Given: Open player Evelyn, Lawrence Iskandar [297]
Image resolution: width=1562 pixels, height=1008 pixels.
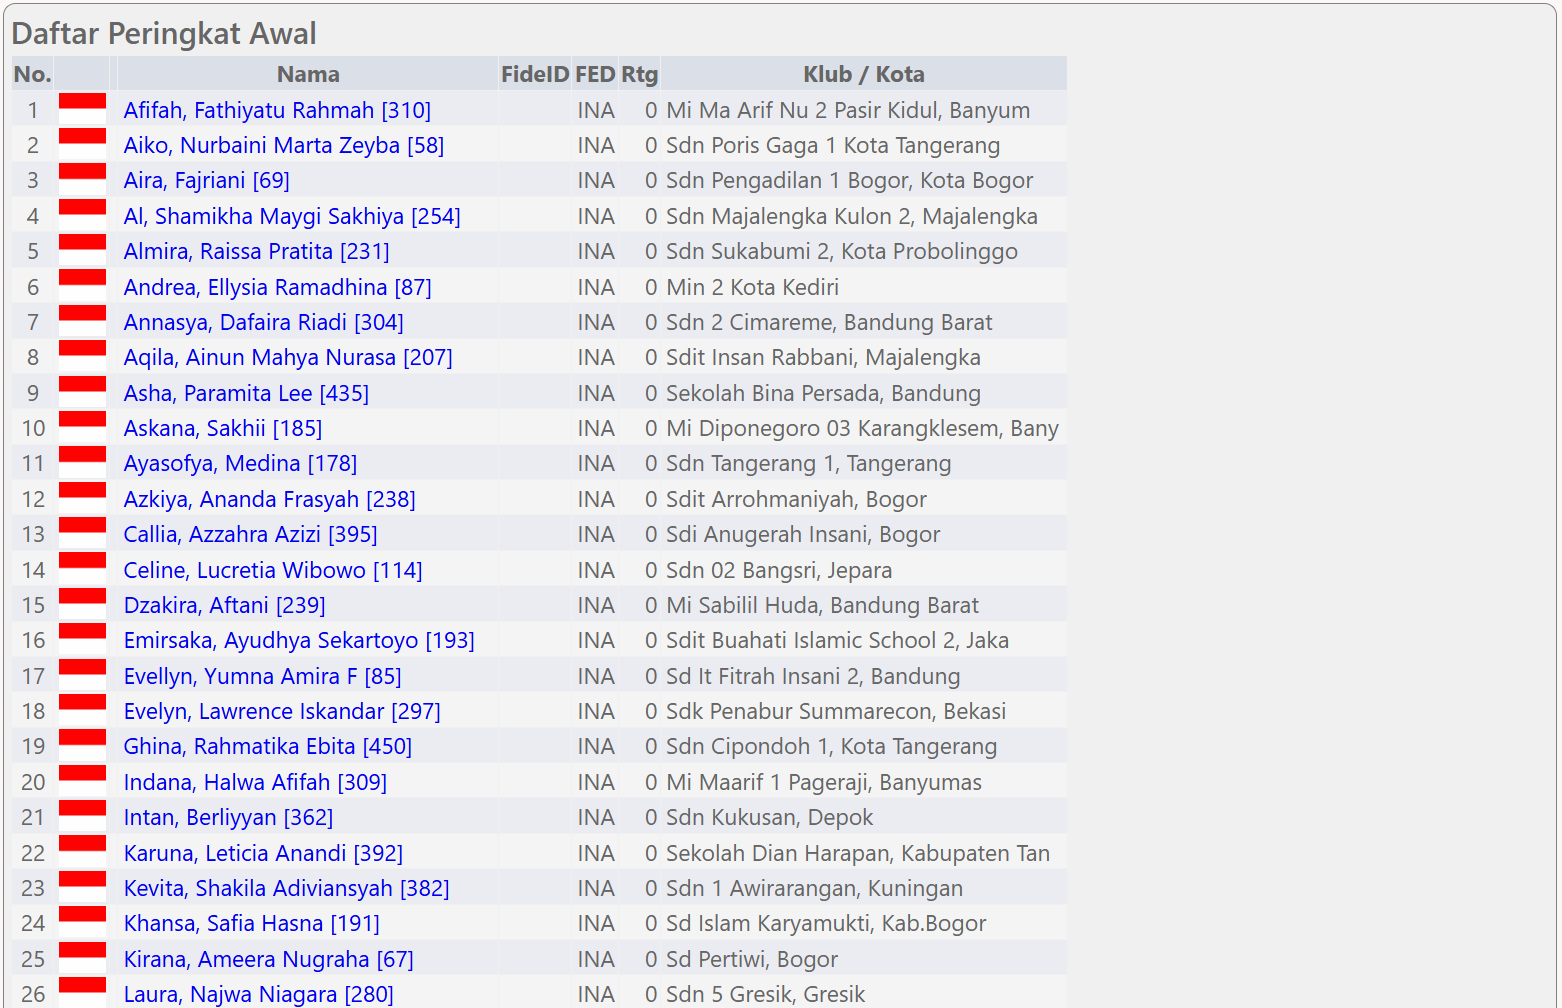Looking at the screenshot, I should tap(282, 711).
